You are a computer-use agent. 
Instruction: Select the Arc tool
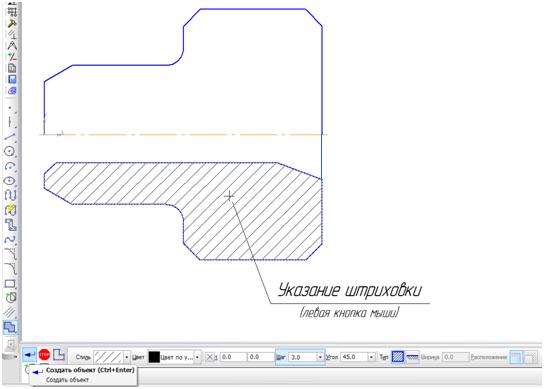click(x=10, y=166)
